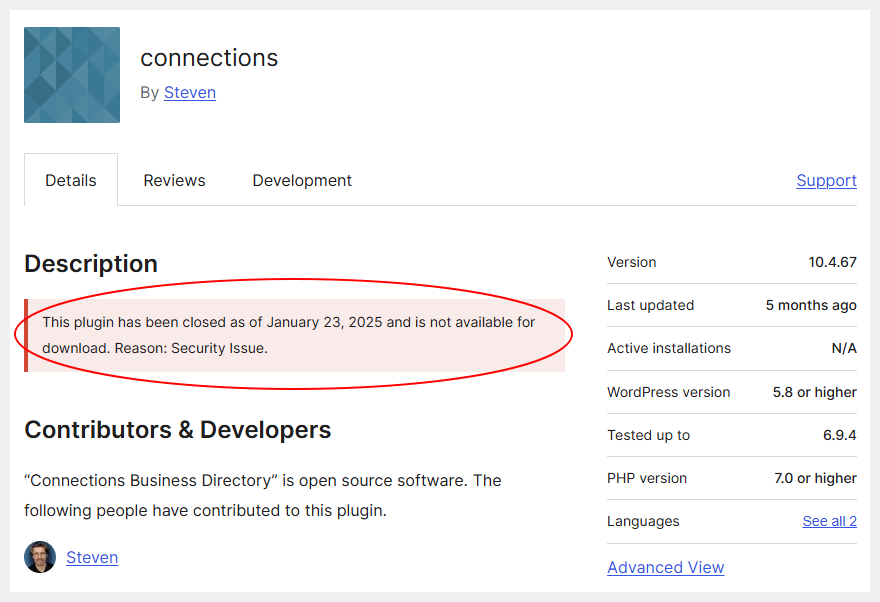The image size is (880, 602).
Task: Click the PHP version label
Action: point(647,479)
